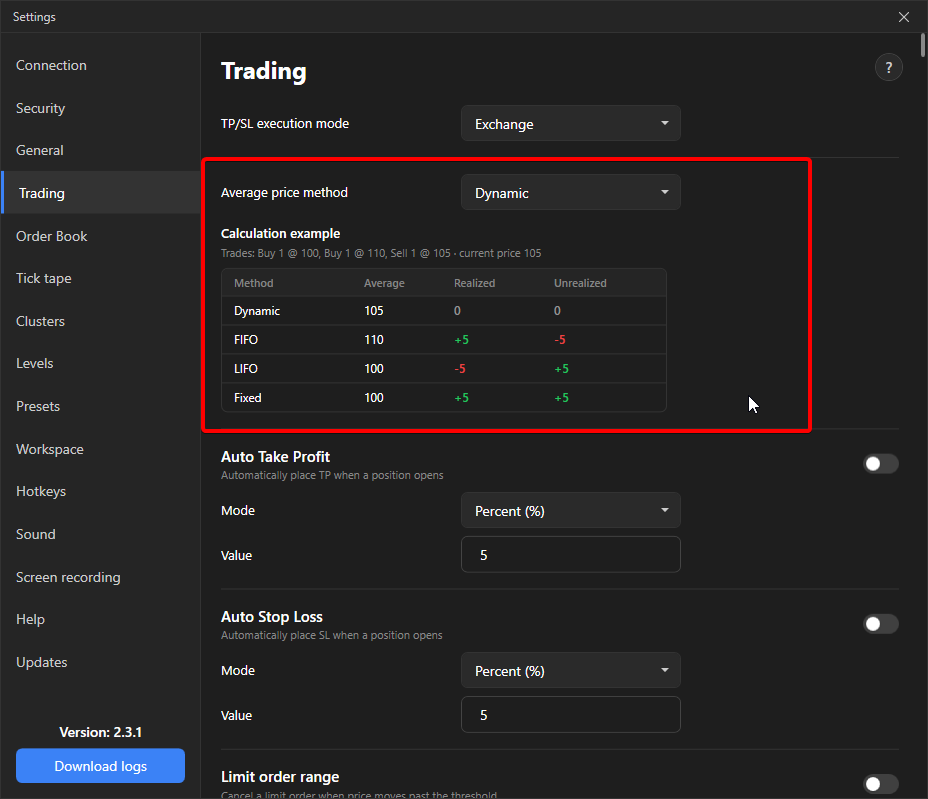
Task: Switch to the Workspace settings section
Action: (x=101, y=449)
